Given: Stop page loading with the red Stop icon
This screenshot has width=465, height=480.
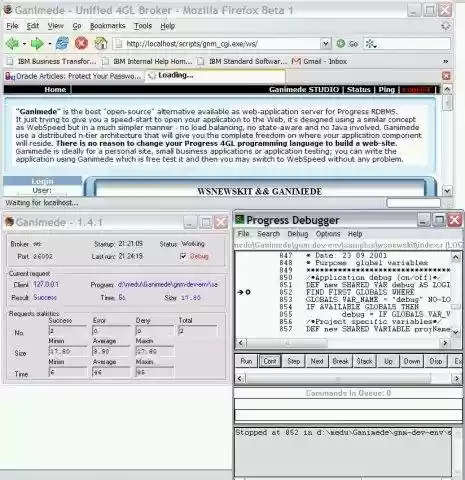Looking at the screenshot, I should (81, 43).
